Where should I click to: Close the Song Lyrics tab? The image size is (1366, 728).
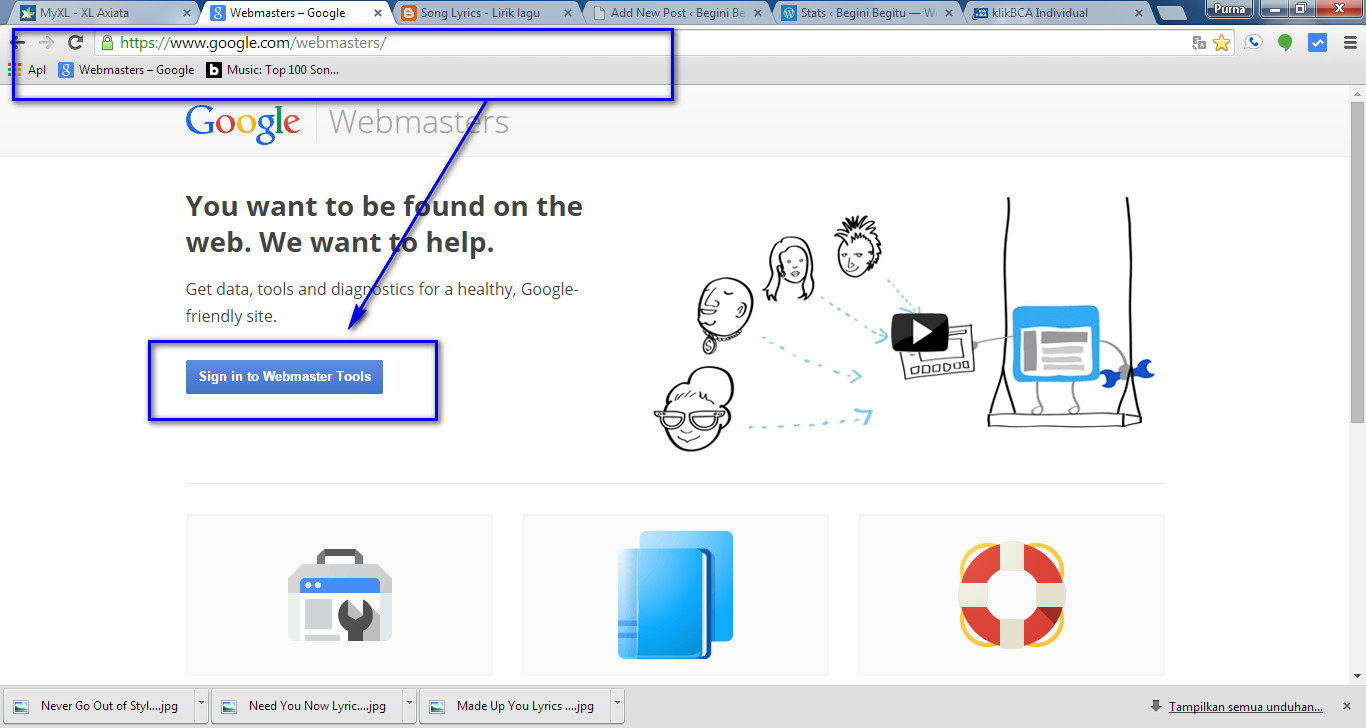point(566,14)
